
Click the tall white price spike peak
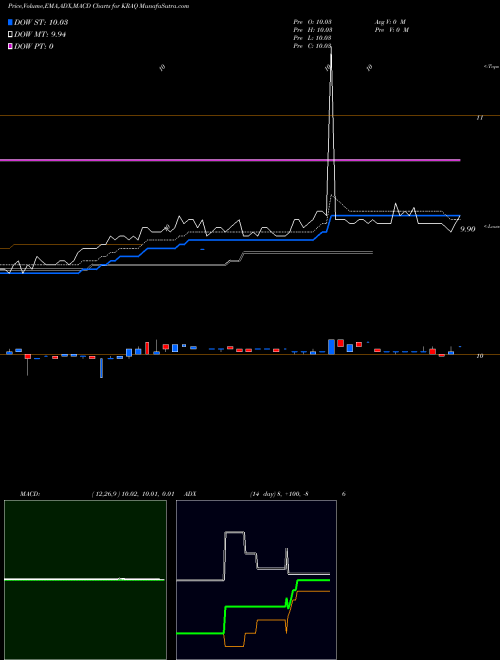pyautogui.click(x=331, y=48)
